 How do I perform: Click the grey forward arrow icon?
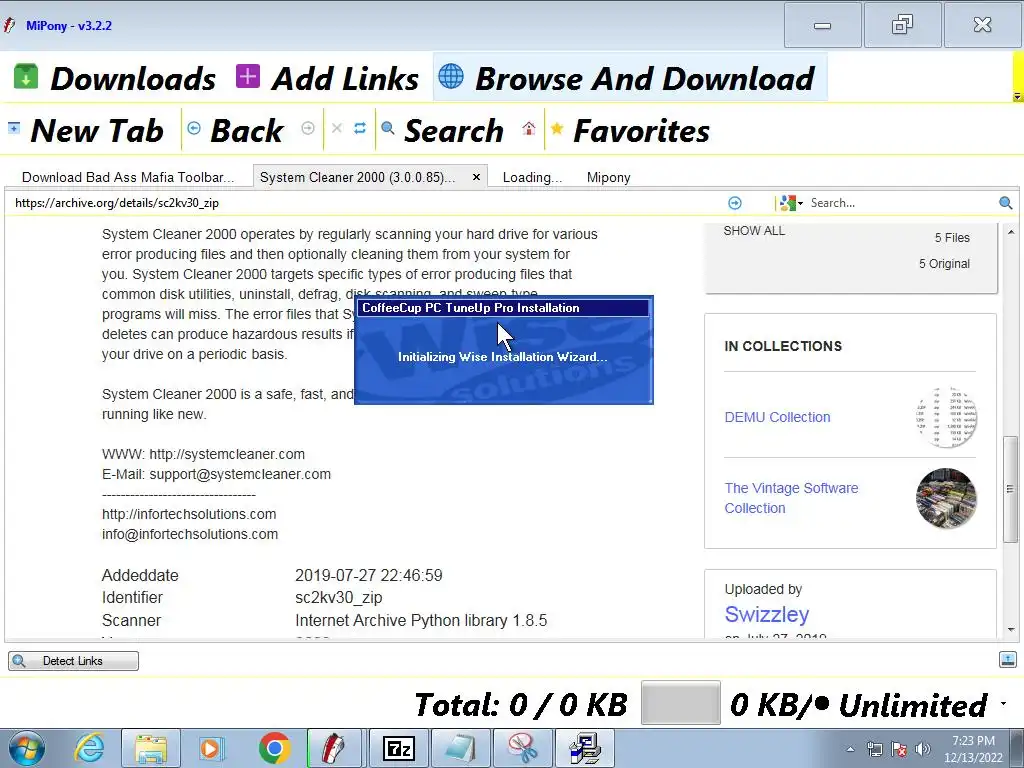[308, 128]
